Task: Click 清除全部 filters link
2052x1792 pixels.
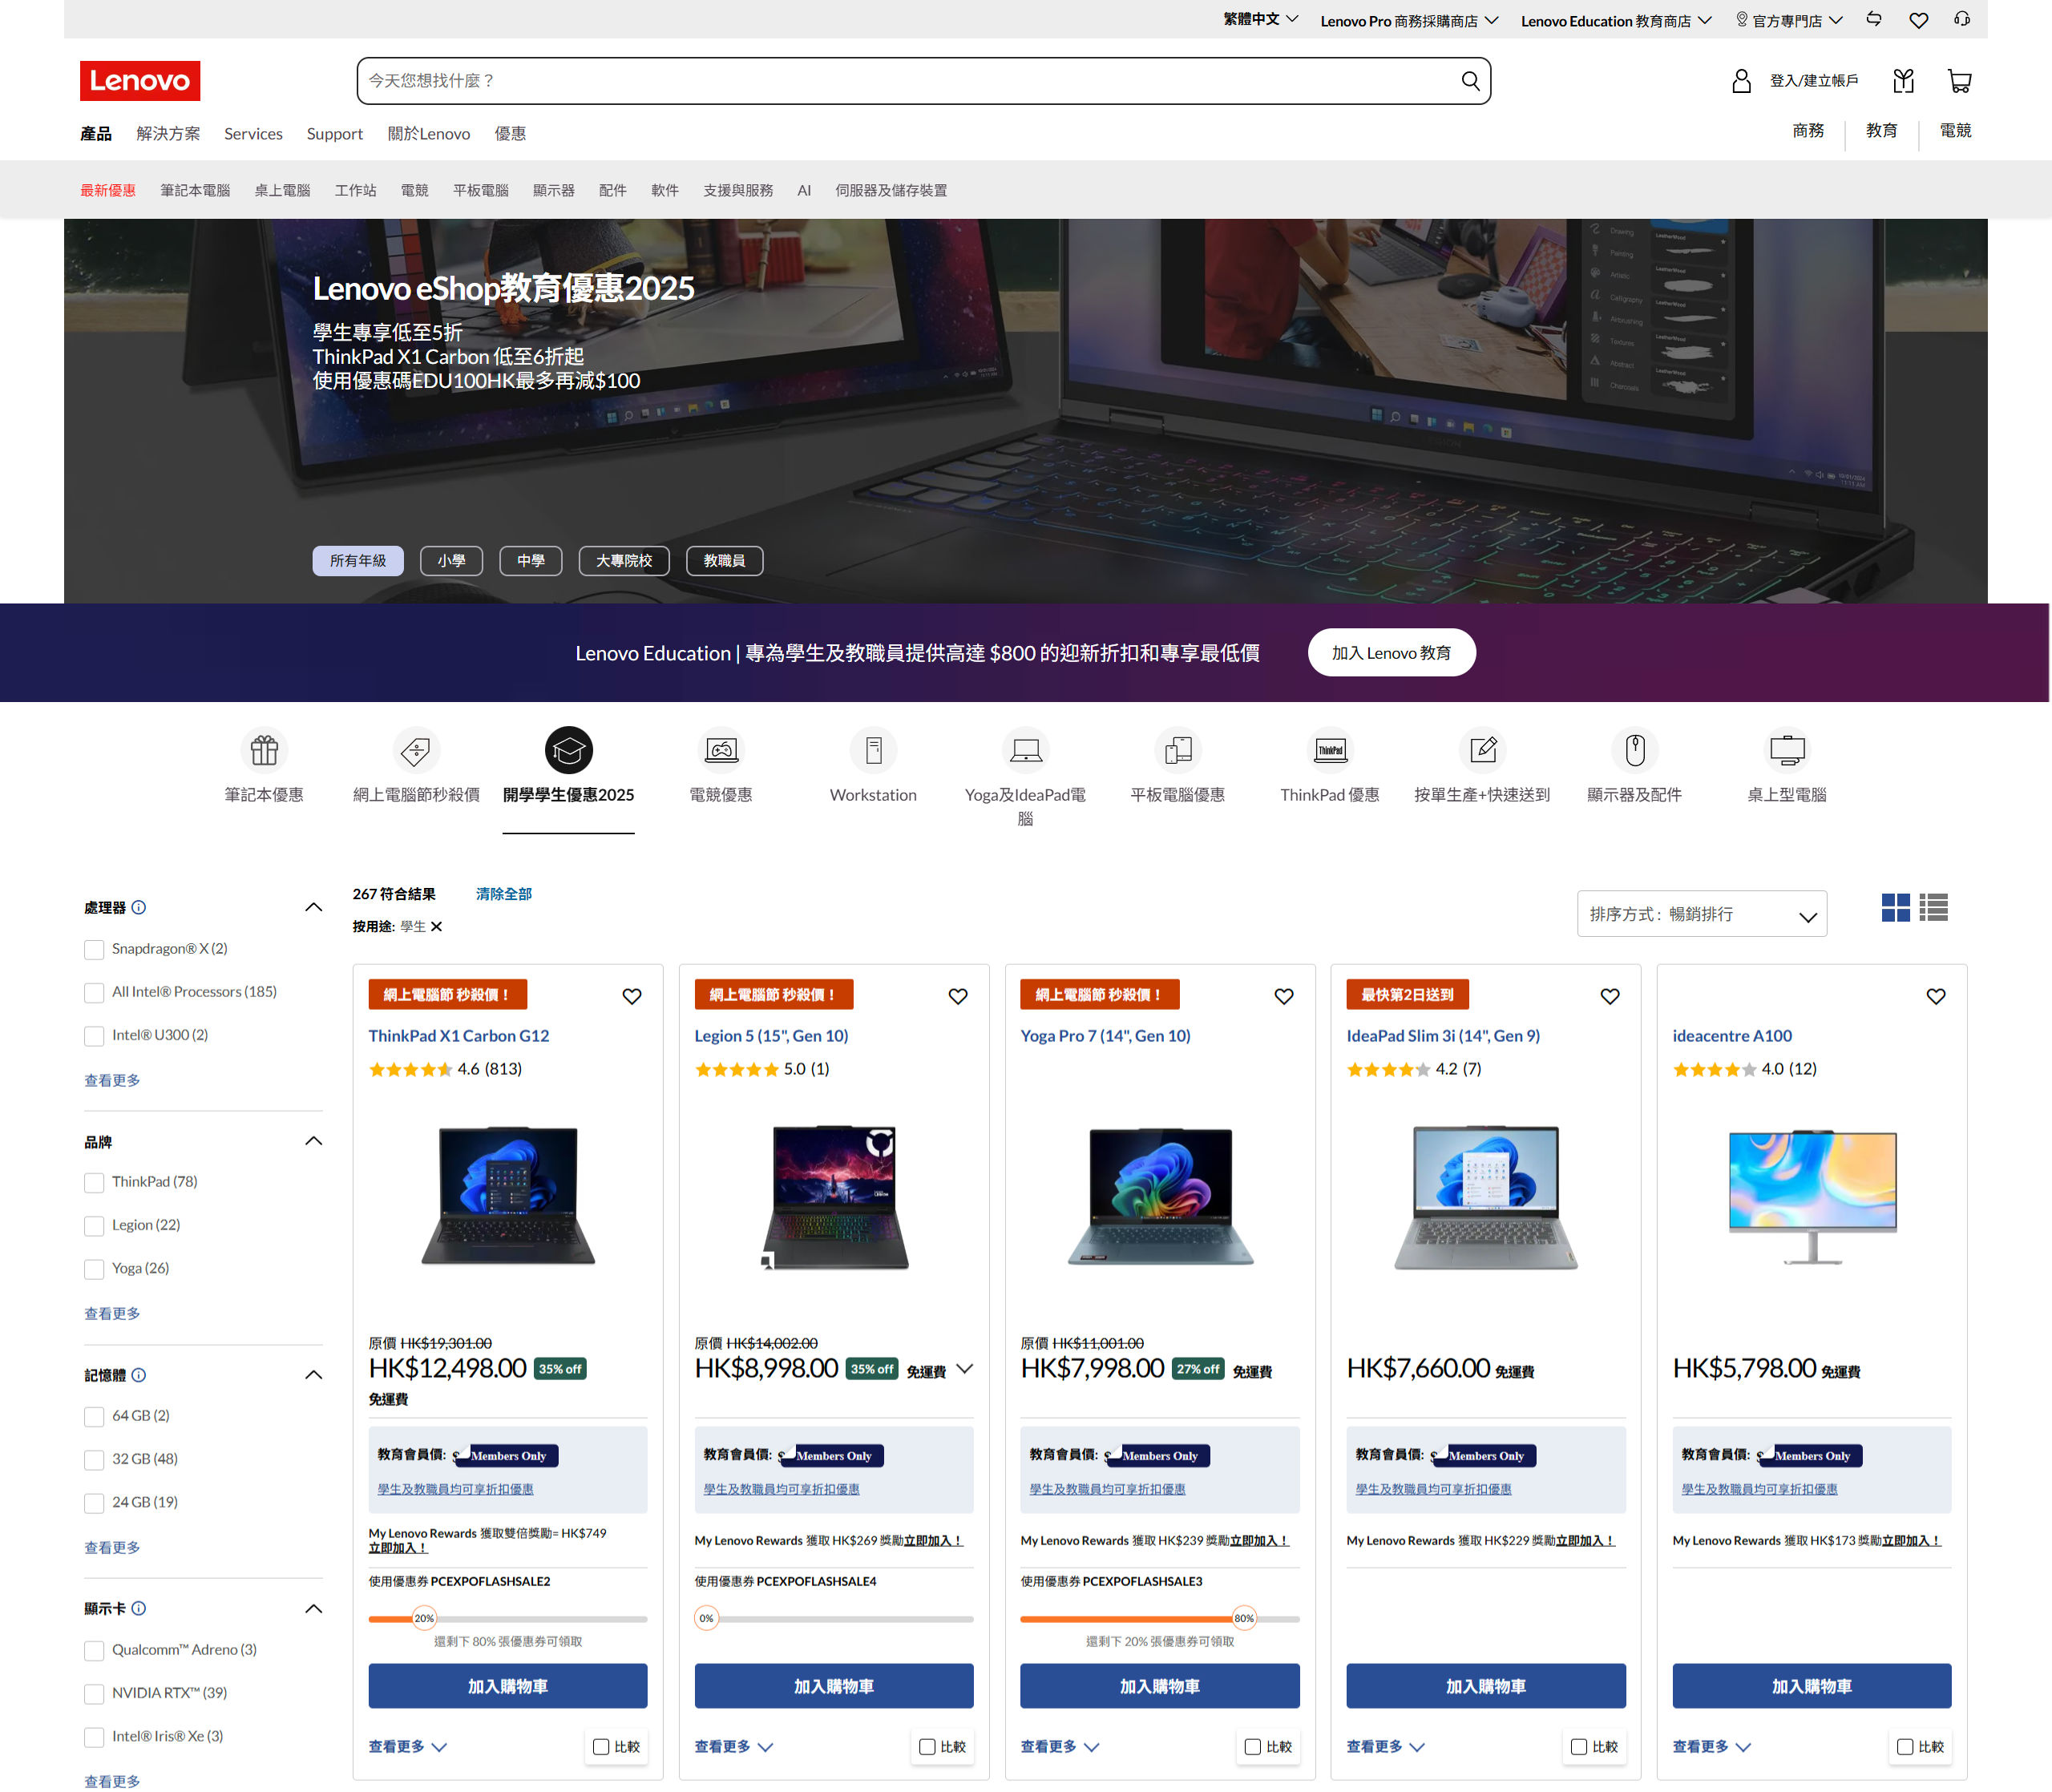Action: coord(504,894)
